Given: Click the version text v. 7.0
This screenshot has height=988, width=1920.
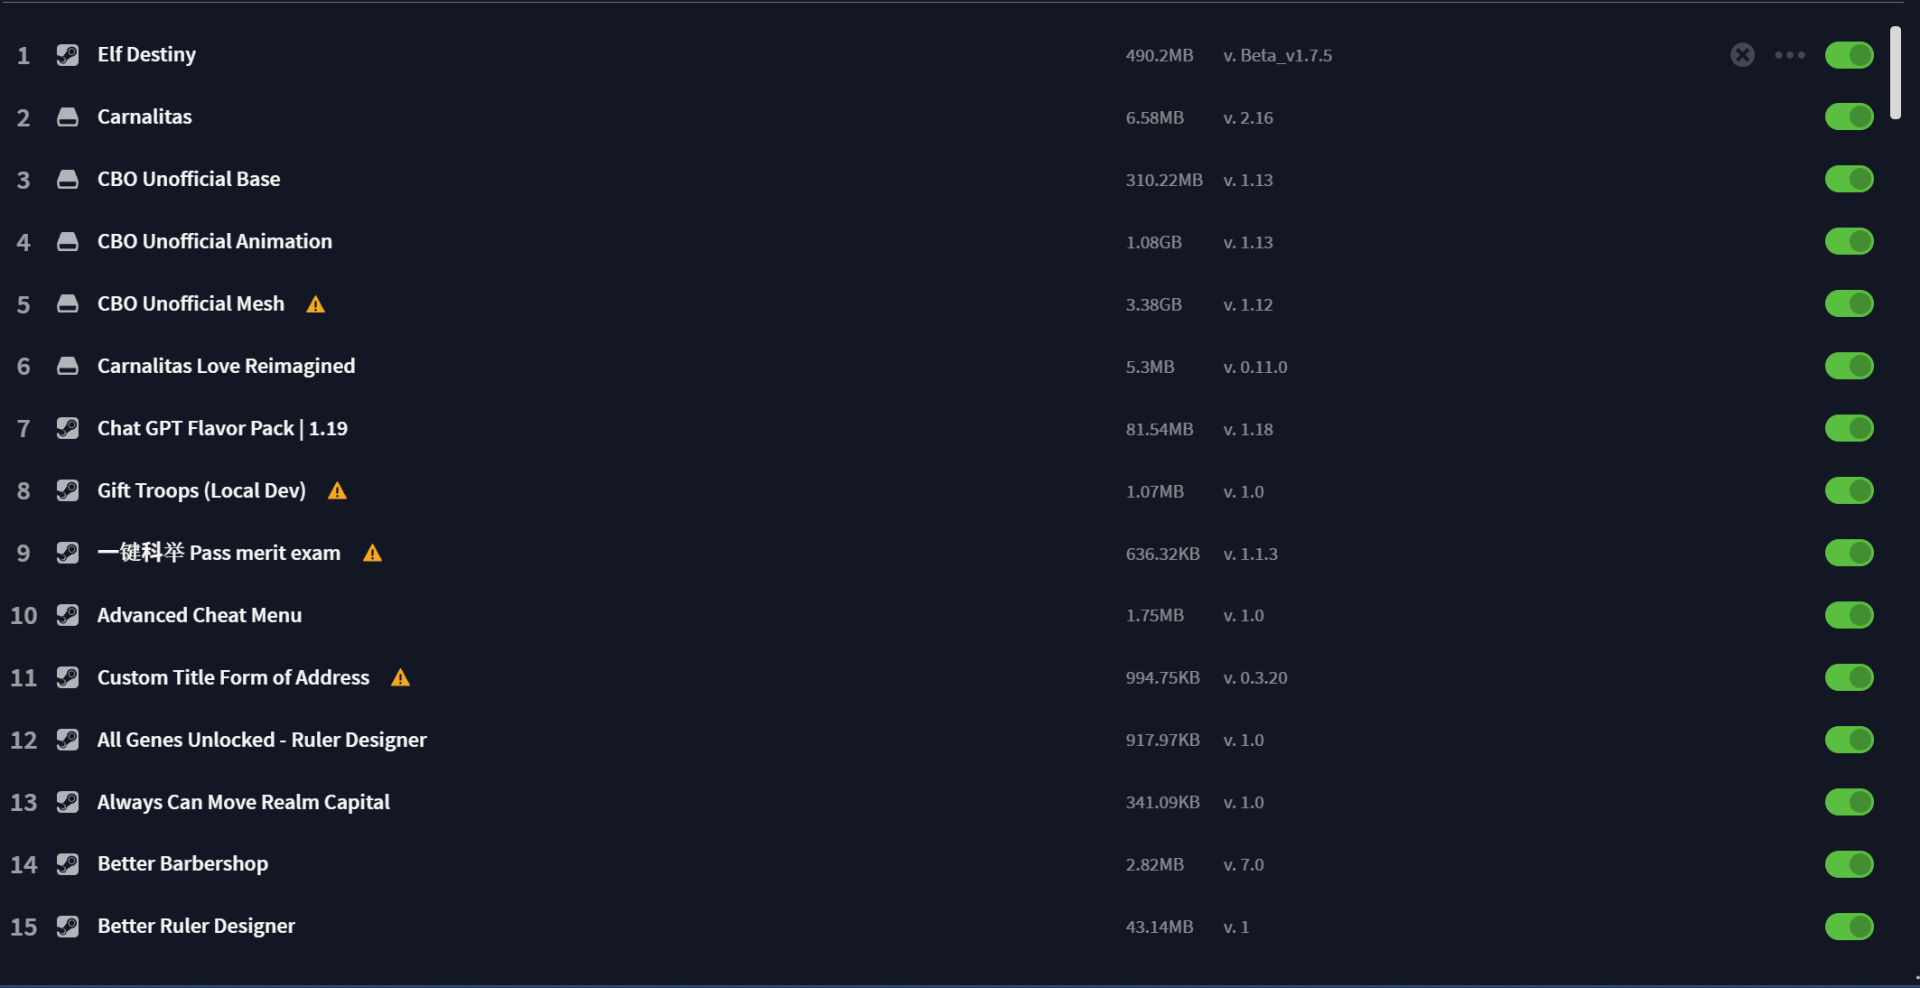Looking at the screenshot, I should [1243, 865].
